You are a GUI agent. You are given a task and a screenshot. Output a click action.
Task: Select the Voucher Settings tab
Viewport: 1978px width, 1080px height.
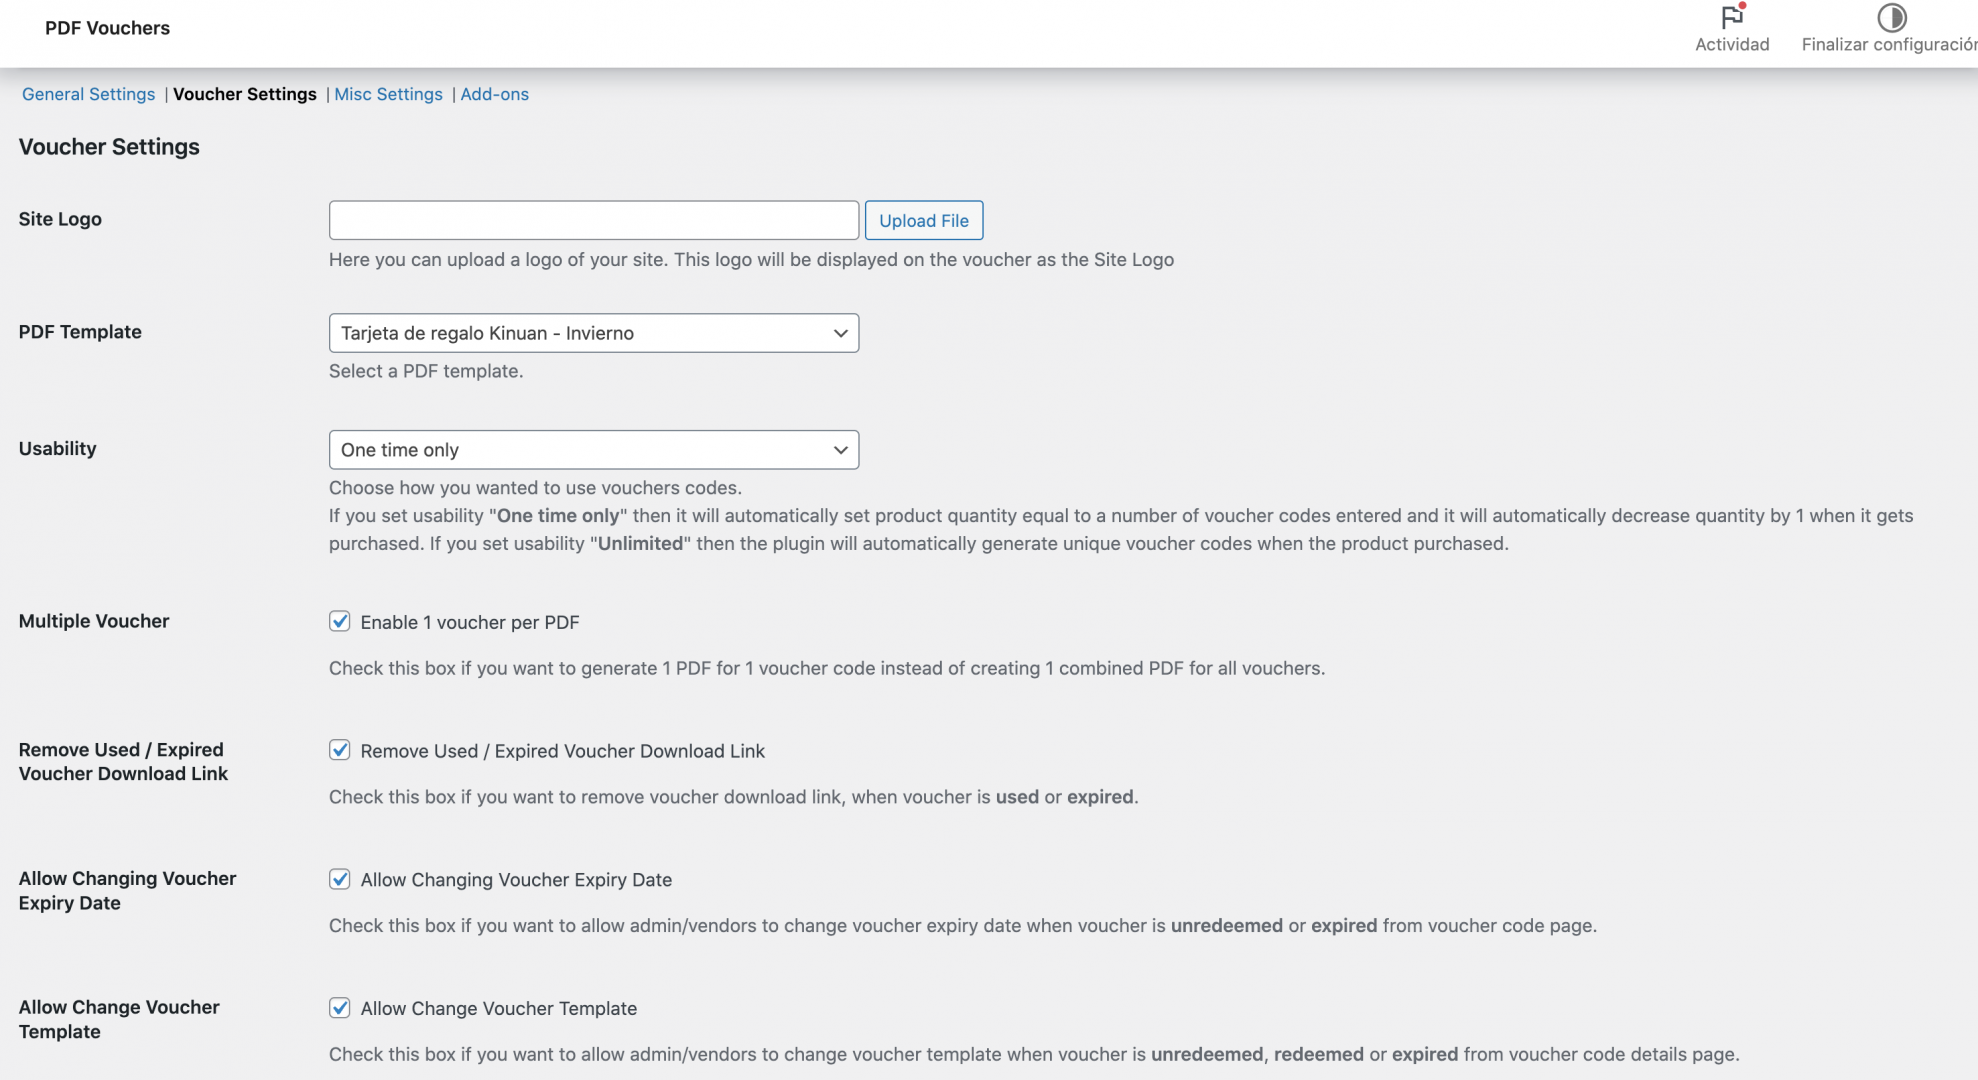coord(245,94)
